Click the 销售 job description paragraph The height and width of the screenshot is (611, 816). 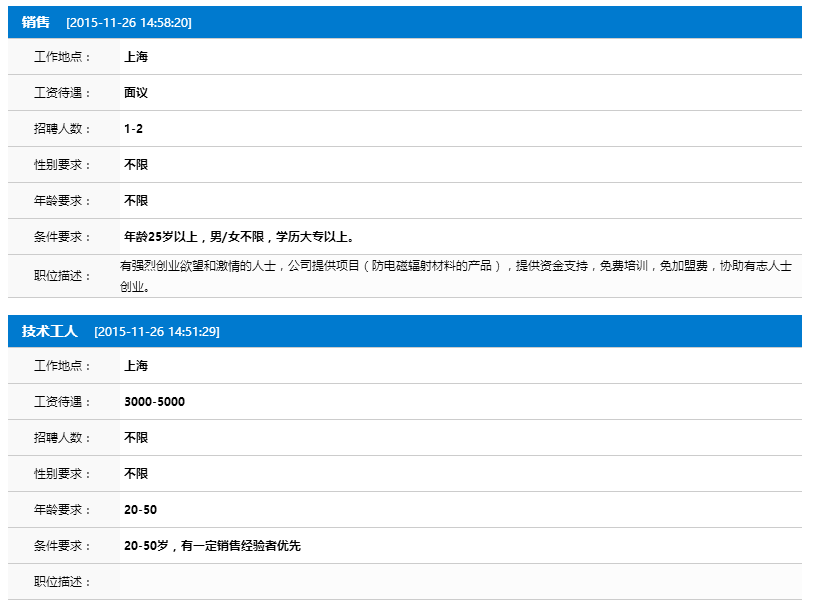click(455, 276)
